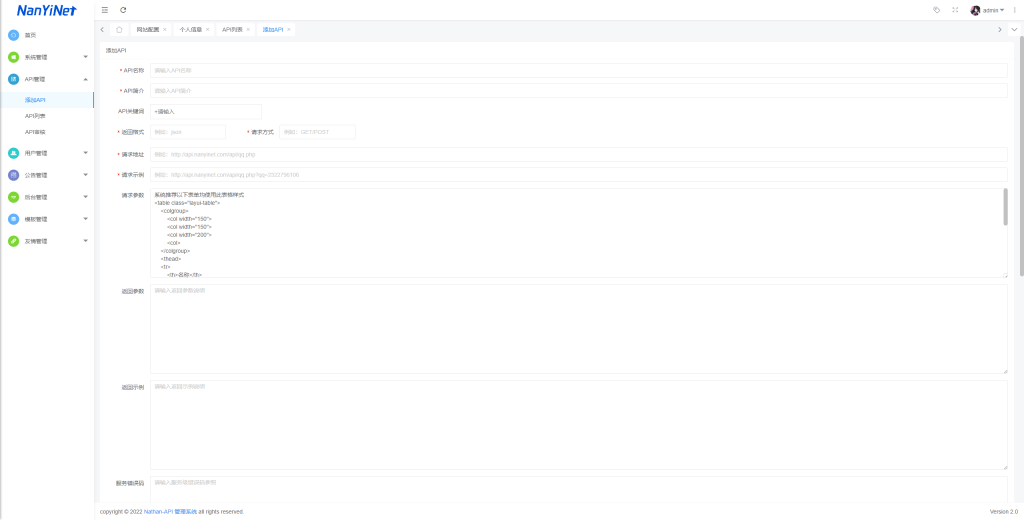Open the tab operations dropdown chevron

1014,30
